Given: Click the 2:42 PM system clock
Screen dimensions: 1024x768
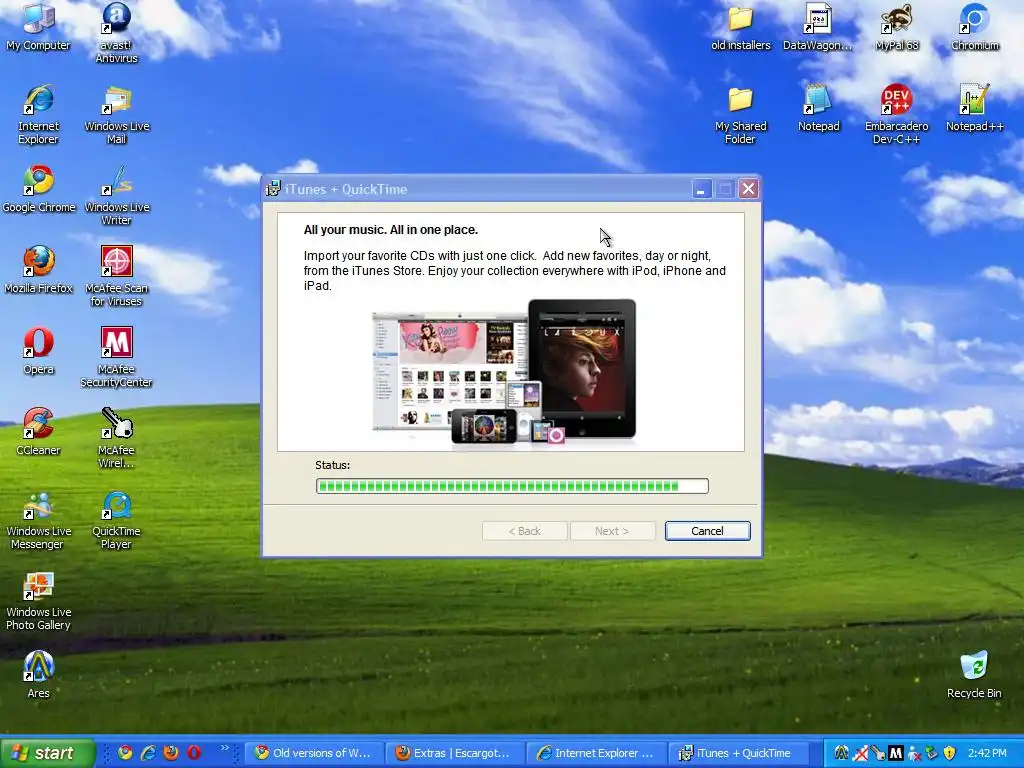Looking at the screenshot, I should click(x=987, y=753).
